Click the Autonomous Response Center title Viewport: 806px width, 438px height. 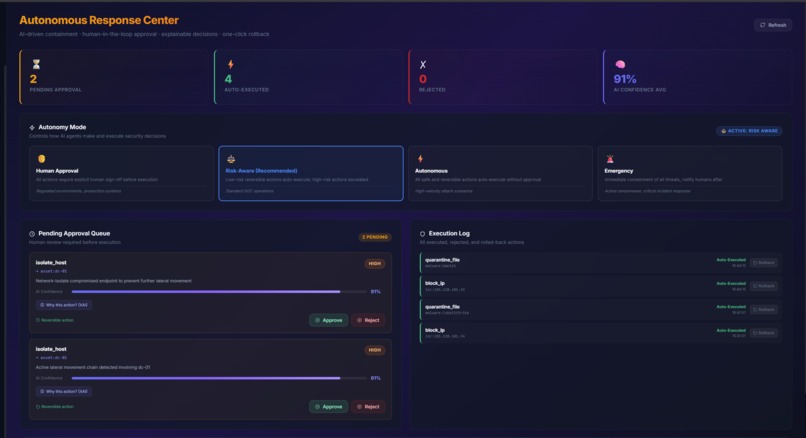[99, 20]
